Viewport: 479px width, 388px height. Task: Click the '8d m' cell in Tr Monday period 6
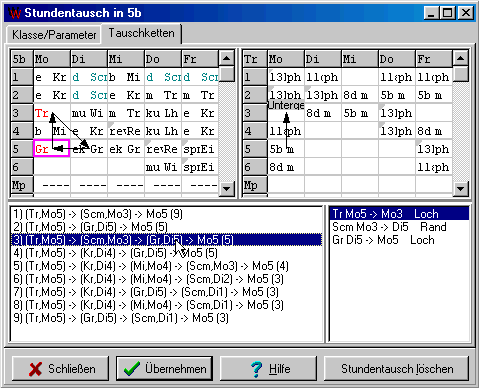[286, 167]
